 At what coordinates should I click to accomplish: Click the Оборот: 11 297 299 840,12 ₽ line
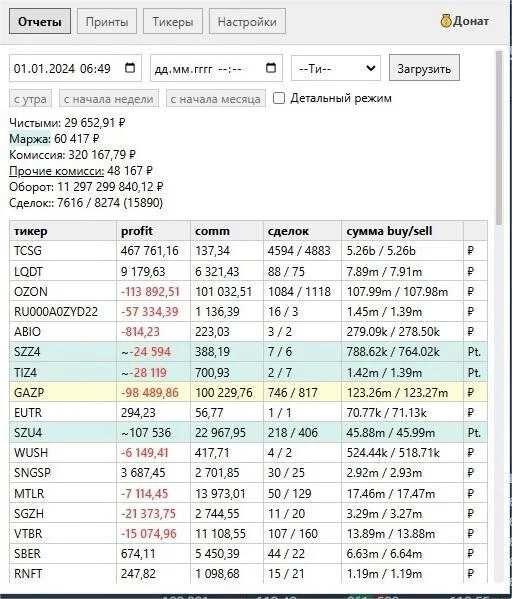pos(86,187)
